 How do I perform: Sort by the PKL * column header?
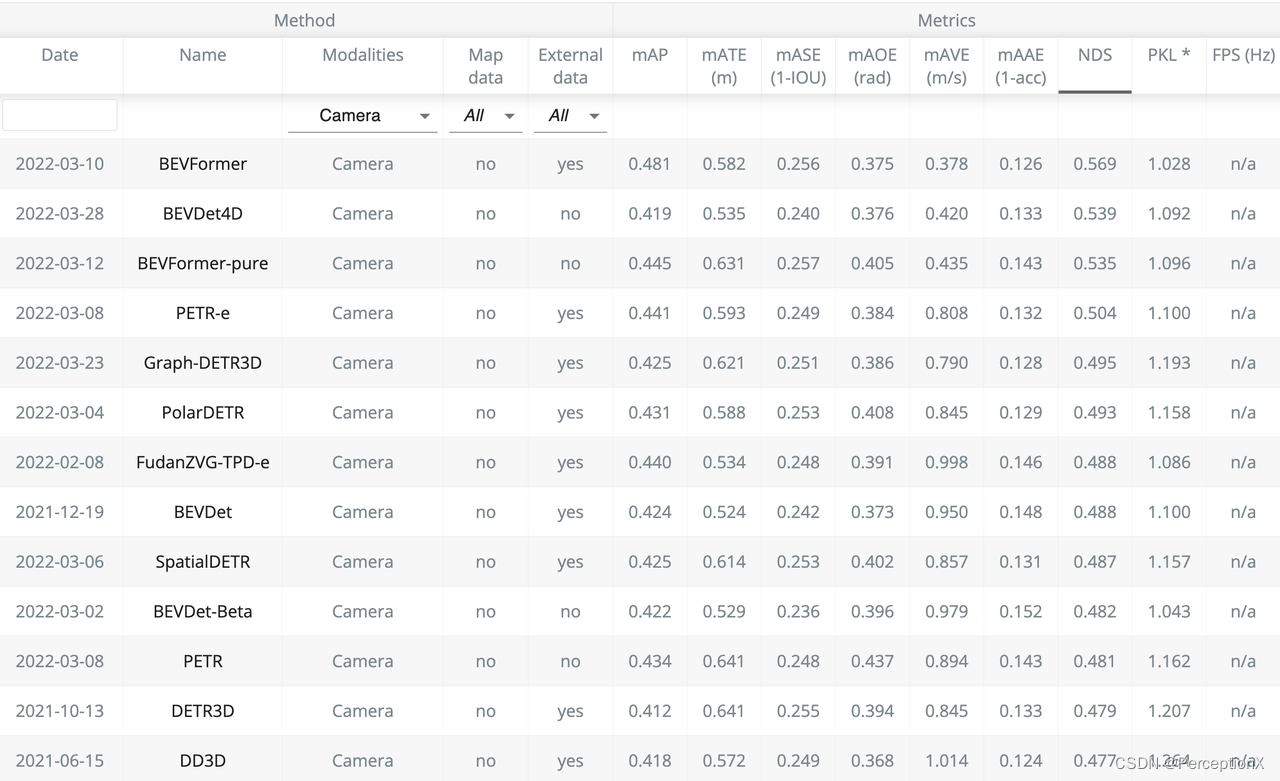tap(1169, 55)
